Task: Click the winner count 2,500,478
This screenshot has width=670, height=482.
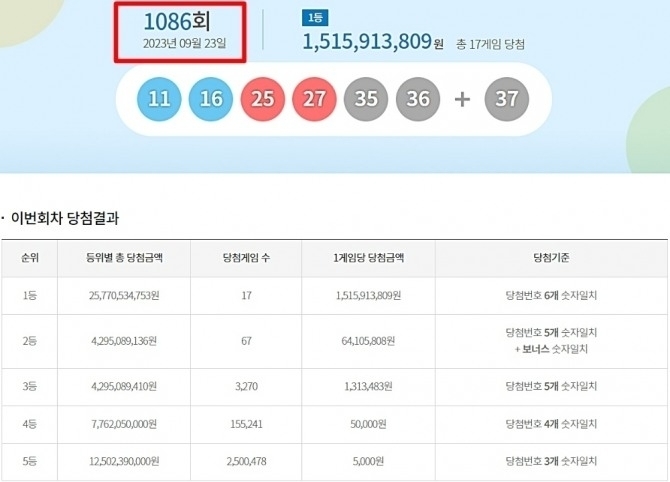Action: 247,461
